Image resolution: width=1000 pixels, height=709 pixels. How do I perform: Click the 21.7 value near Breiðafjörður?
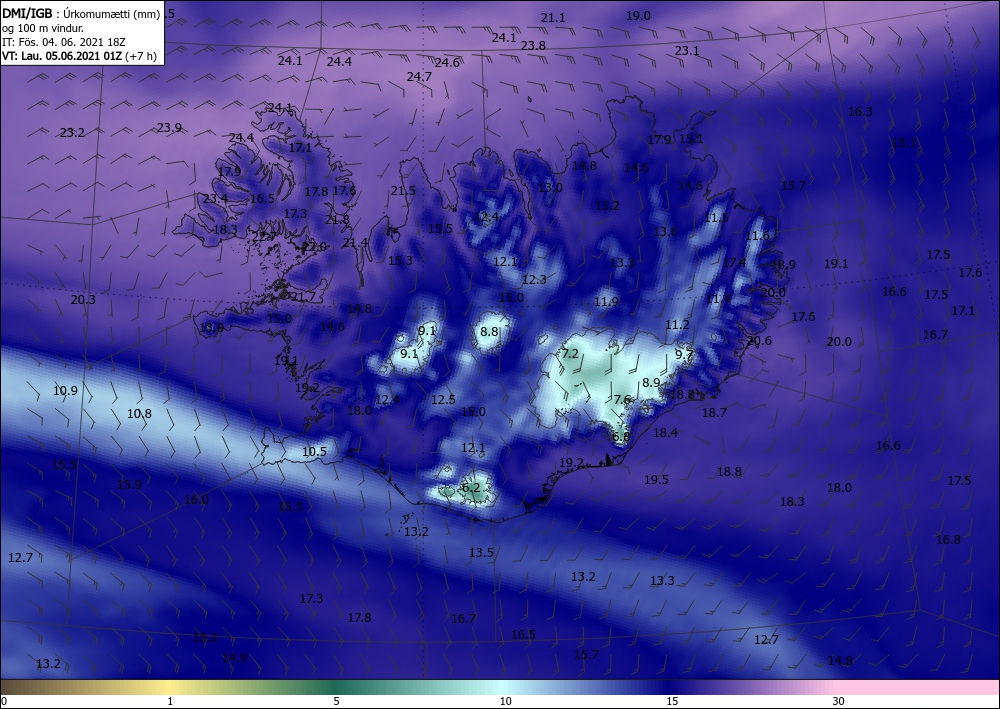pos(303,296)
